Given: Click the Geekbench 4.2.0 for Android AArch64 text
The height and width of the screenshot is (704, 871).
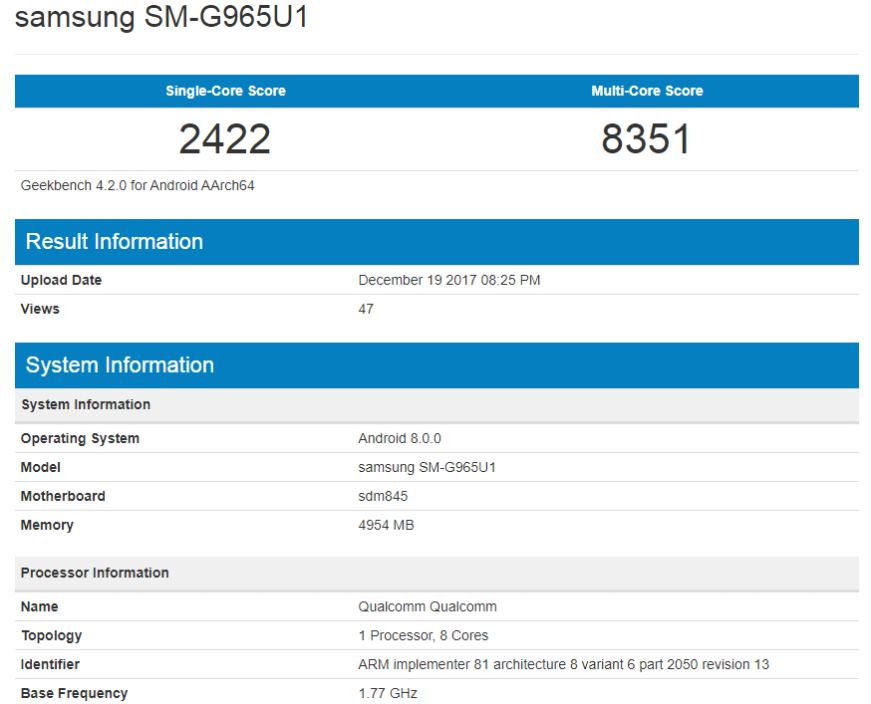Looking at the screenshot, I should 137,186.
